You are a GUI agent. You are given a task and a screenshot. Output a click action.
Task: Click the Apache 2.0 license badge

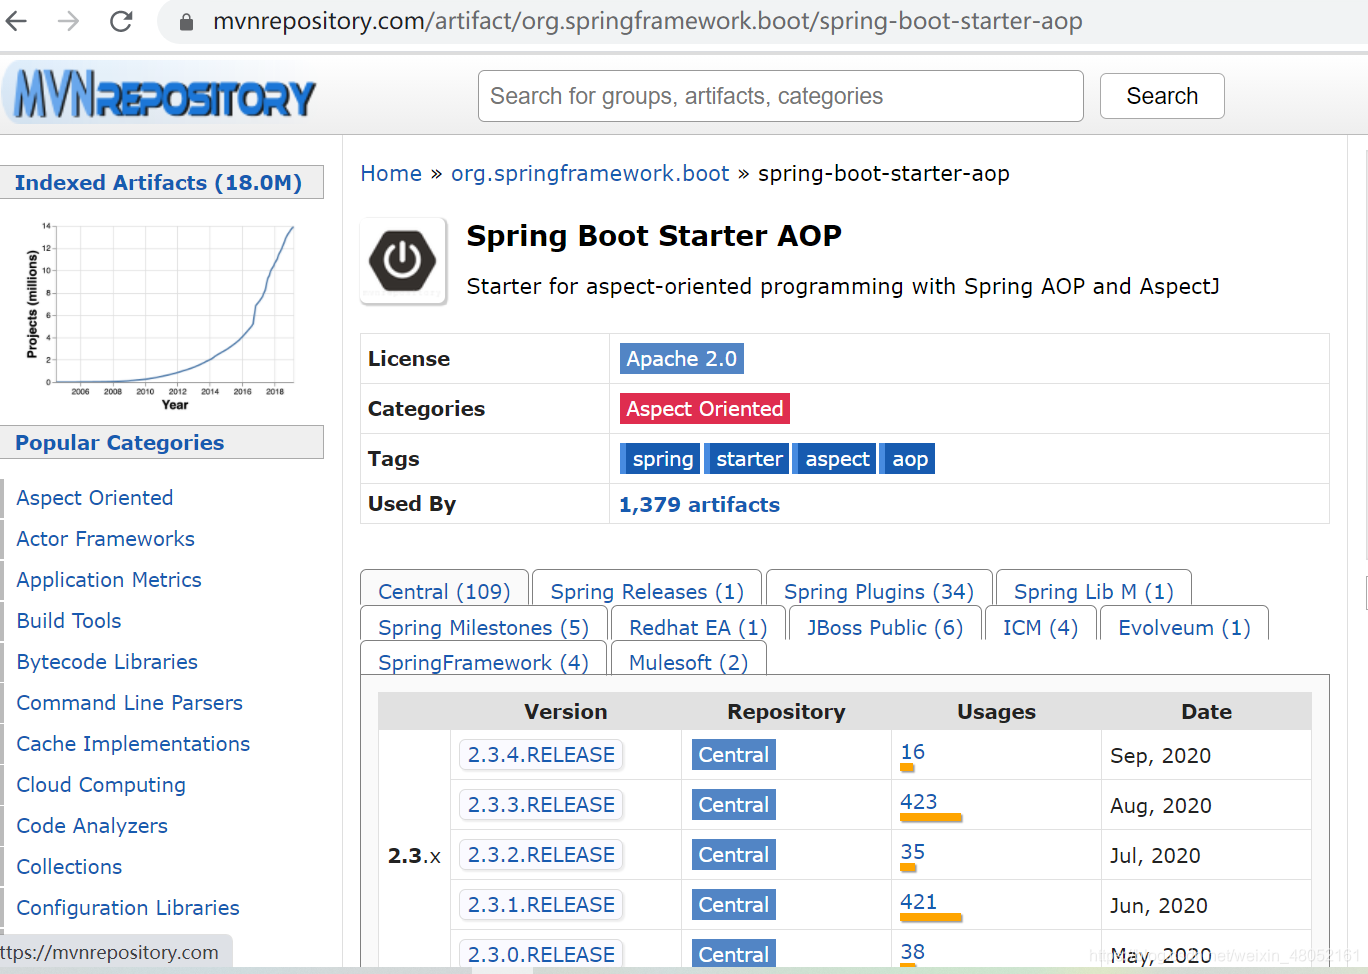pos(681,358)
